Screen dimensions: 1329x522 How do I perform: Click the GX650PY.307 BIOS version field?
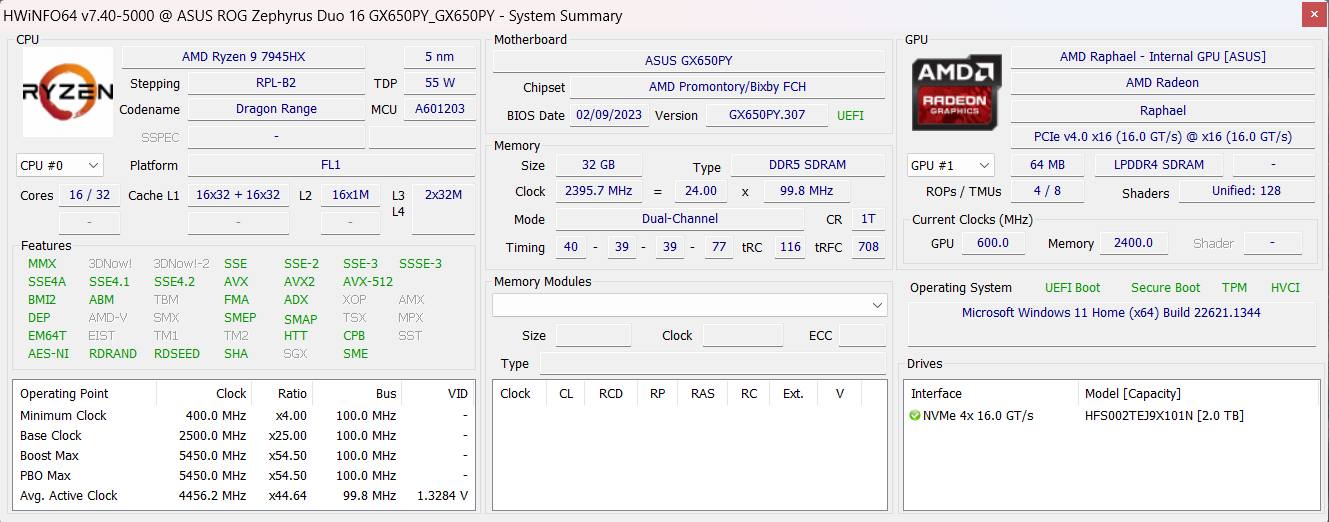click(767, 115)
